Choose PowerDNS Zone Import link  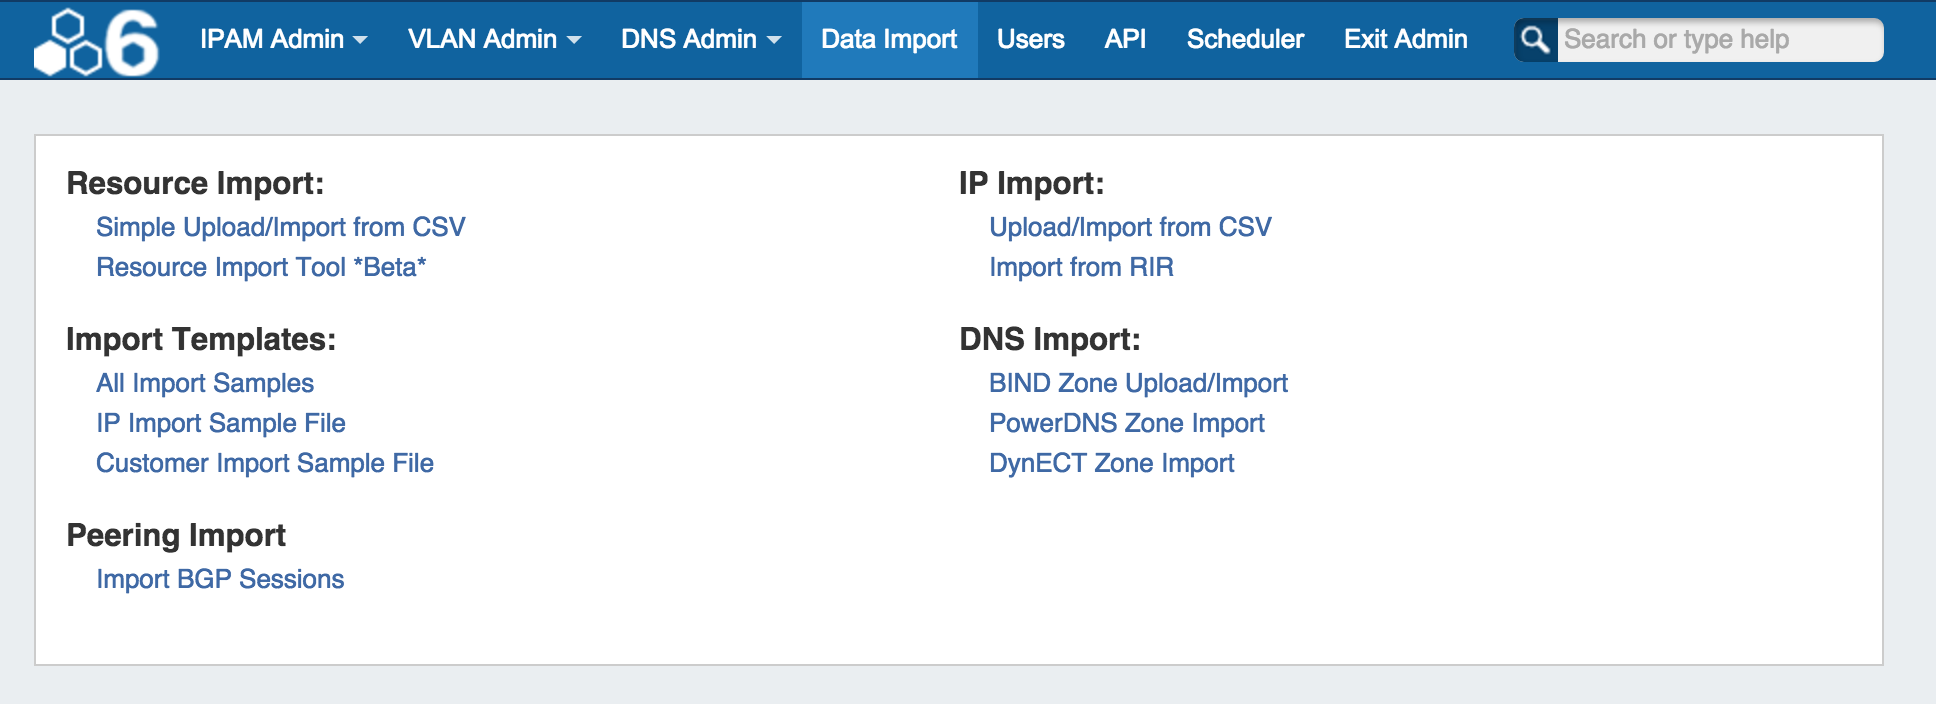[x=1127, y=423]
